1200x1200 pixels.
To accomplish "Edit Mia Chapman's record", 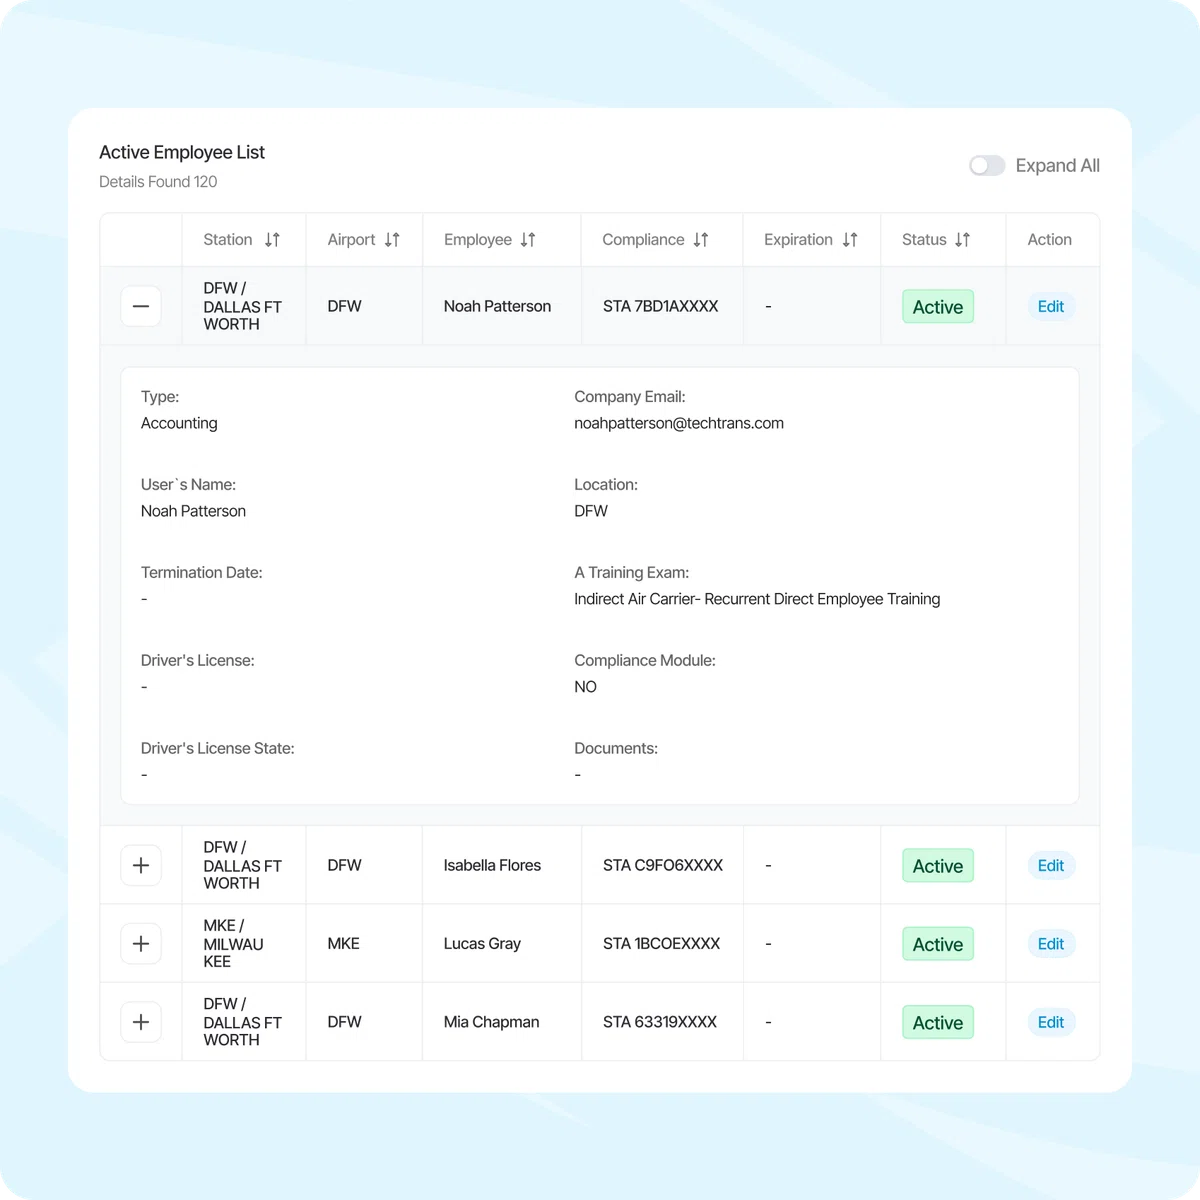I will (x=1051, y=1022).
